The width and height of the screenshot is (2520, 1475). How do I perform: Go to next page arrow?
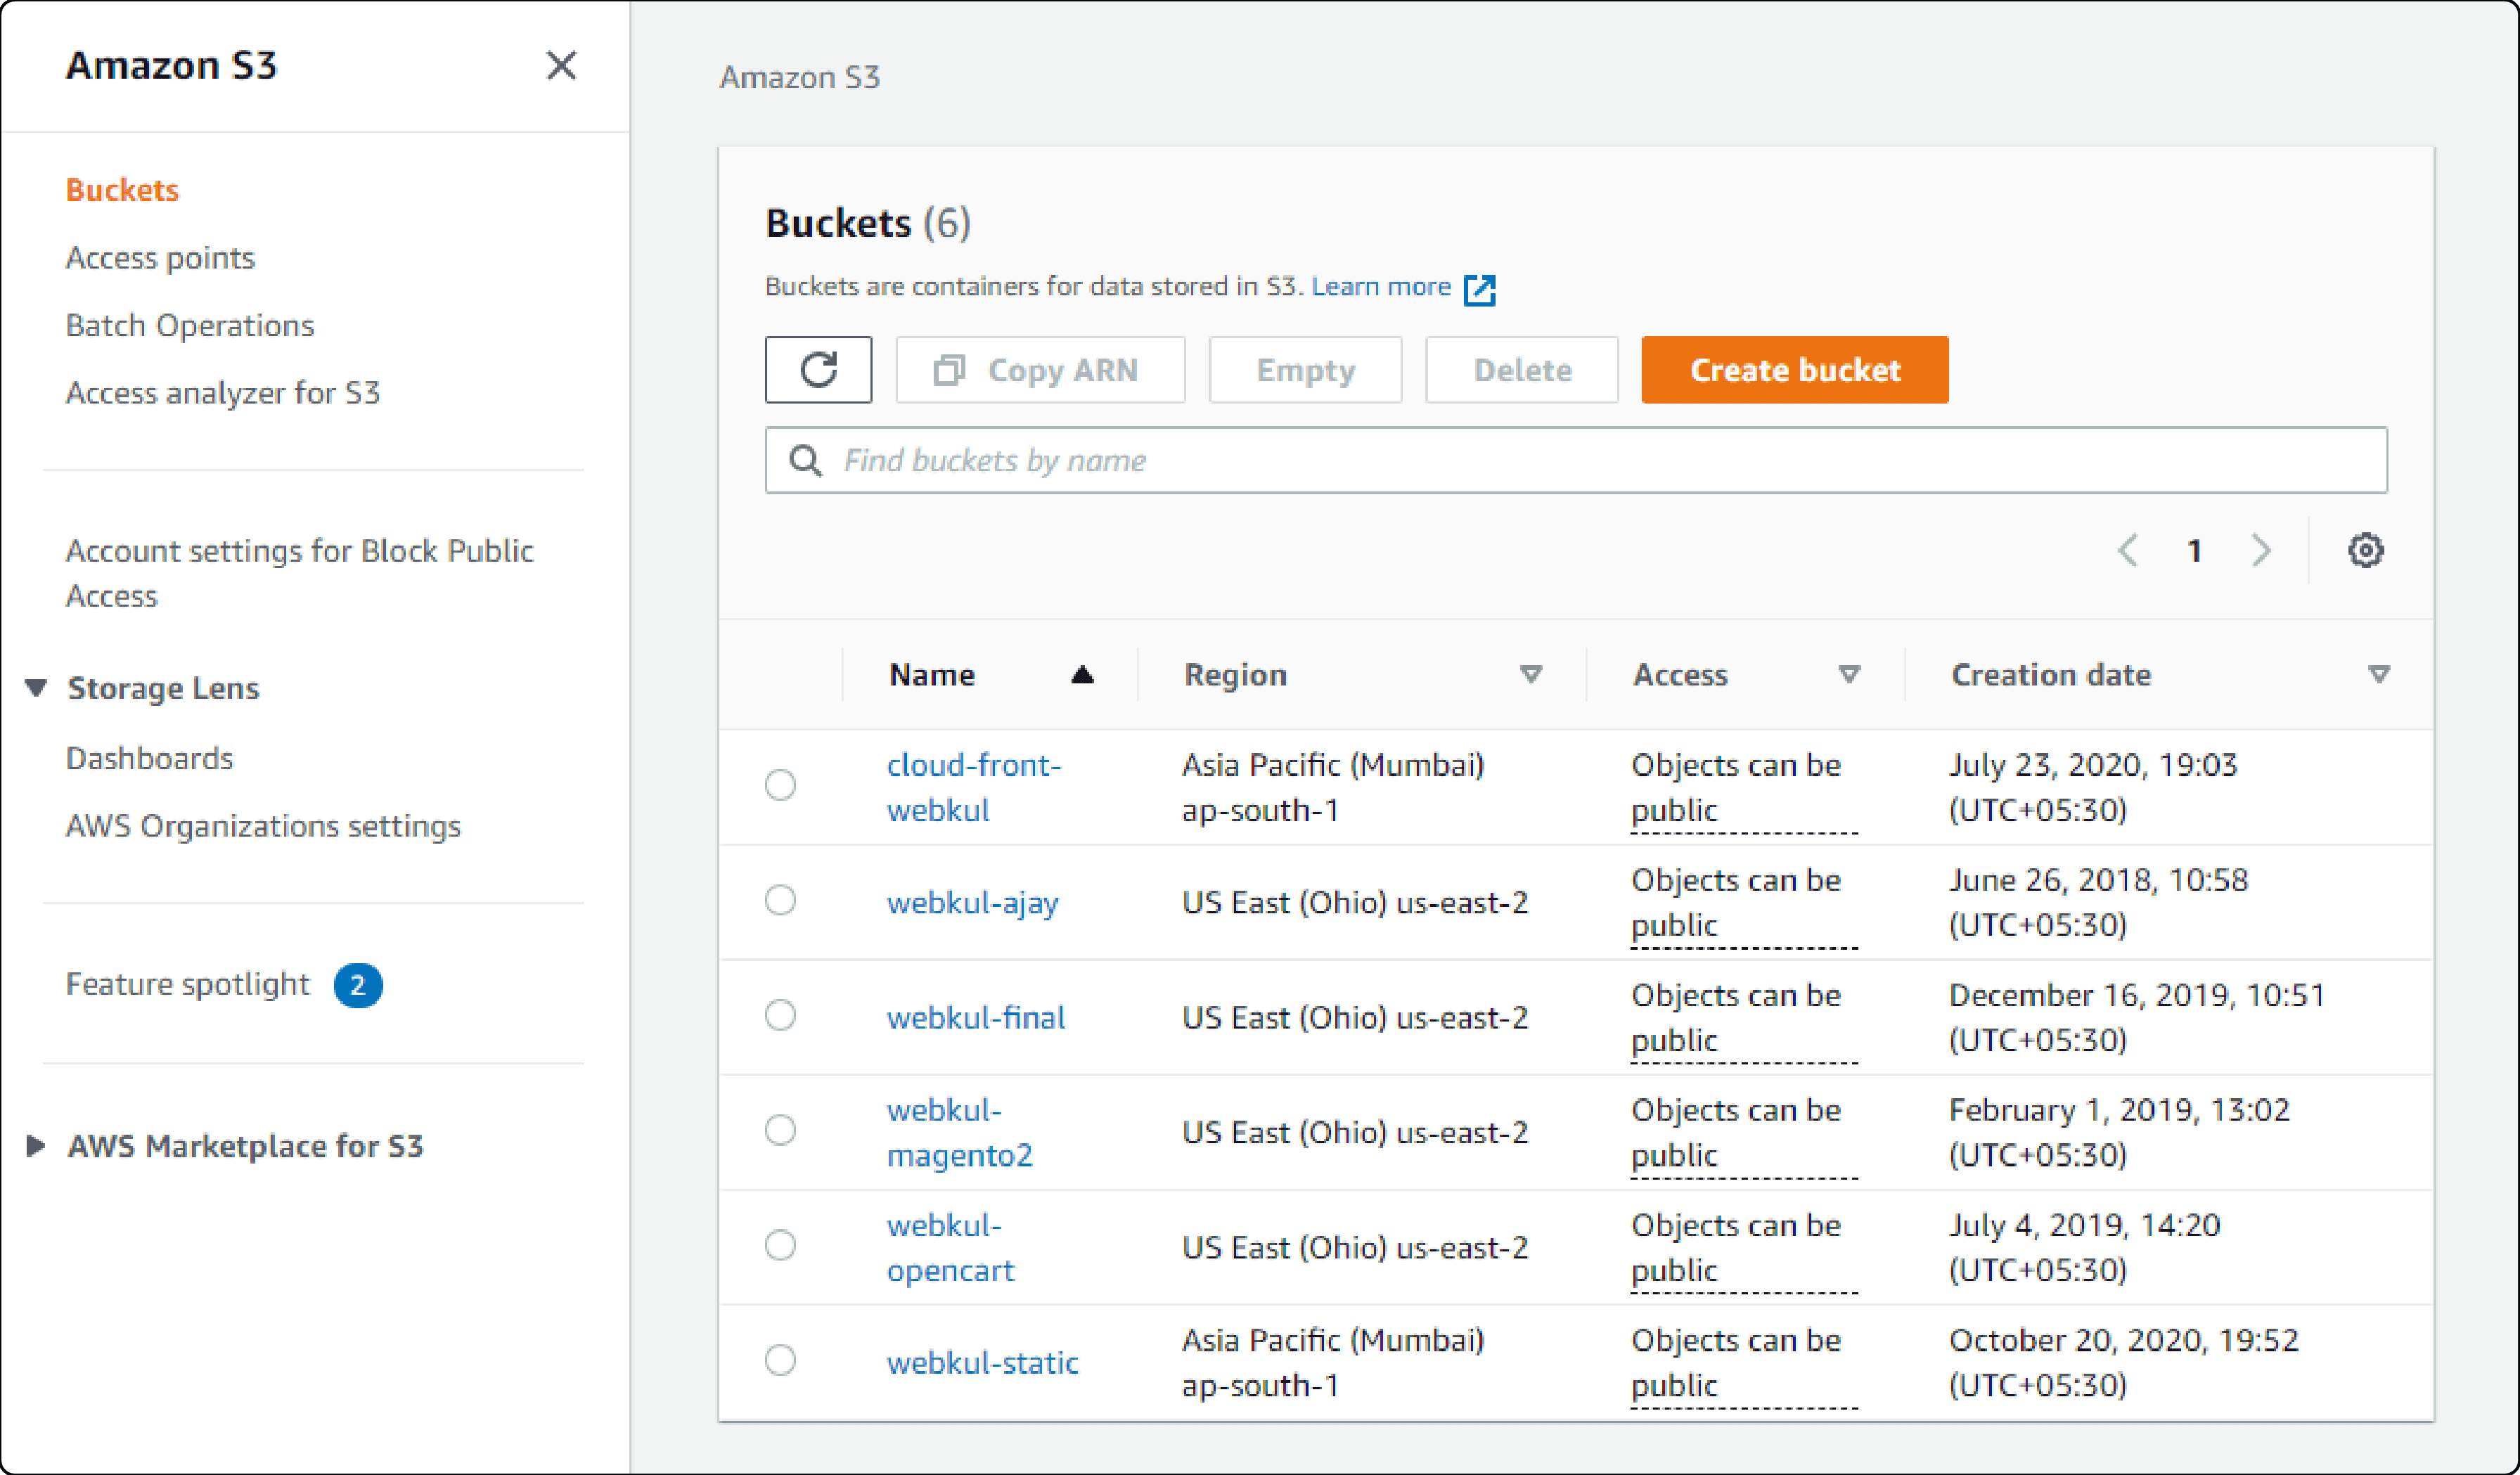pyautogui.click(x=2261, y=550)
